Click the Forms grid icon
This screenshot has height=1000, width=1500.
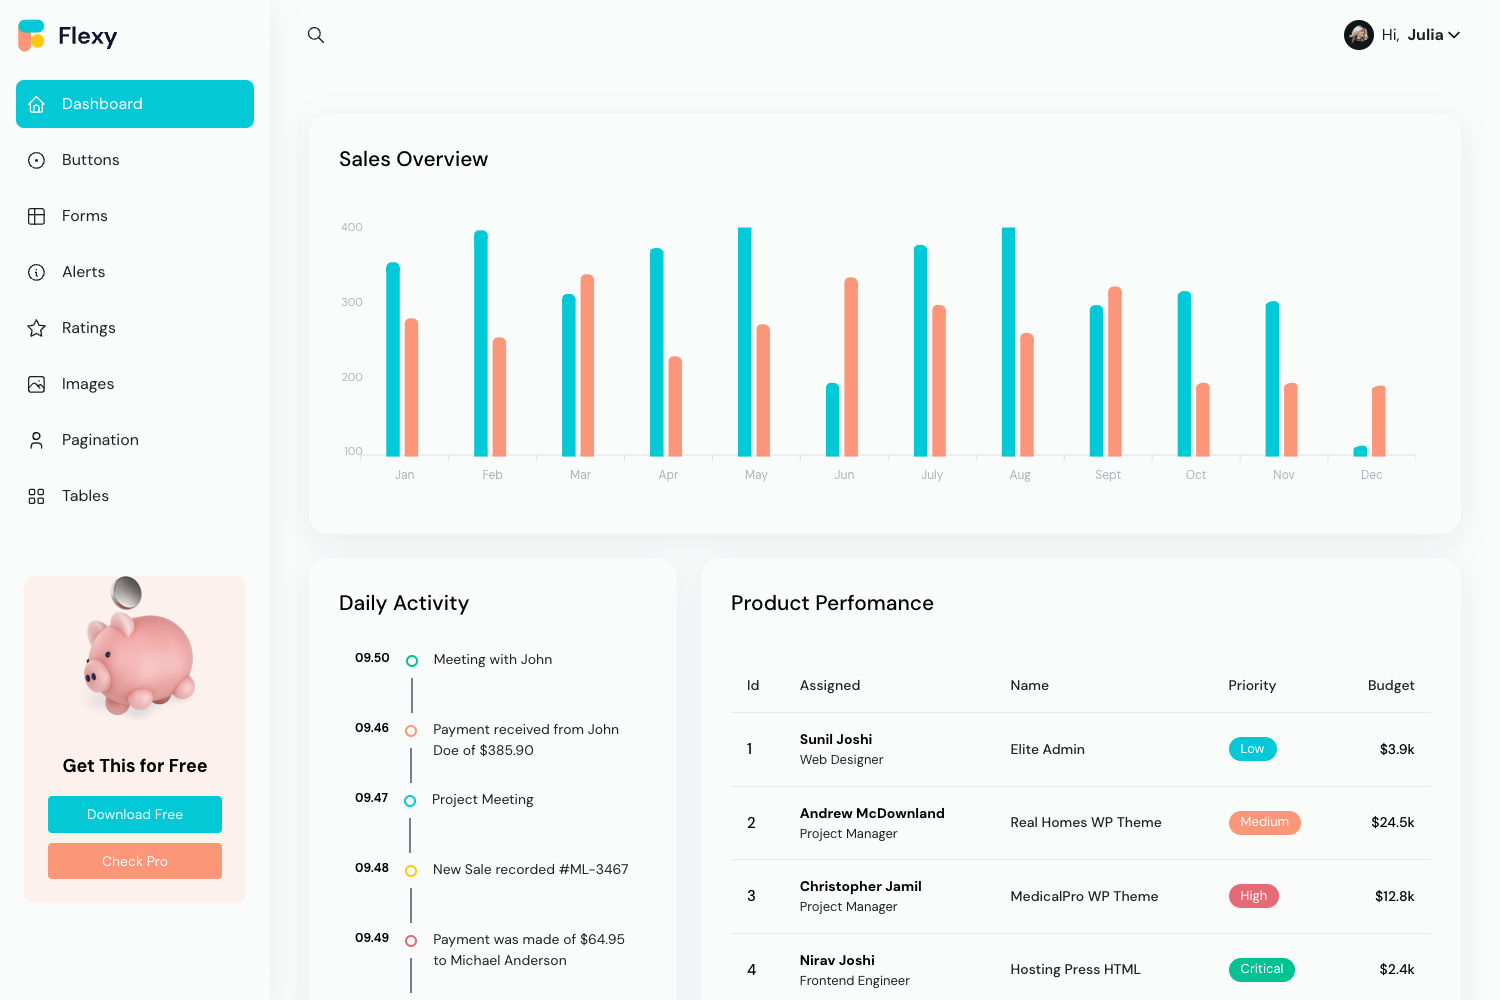point(37,215)
